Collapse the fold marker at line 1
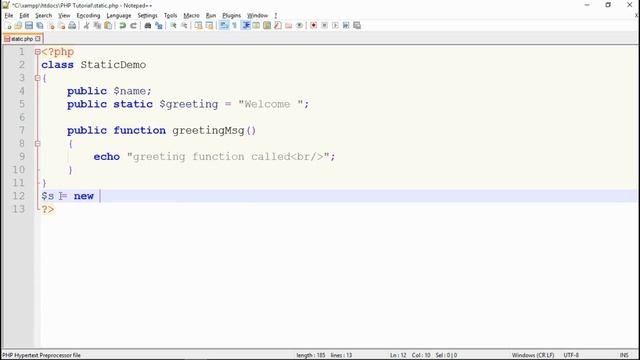This screenshot has height=360, width=640. coord(38,52)
